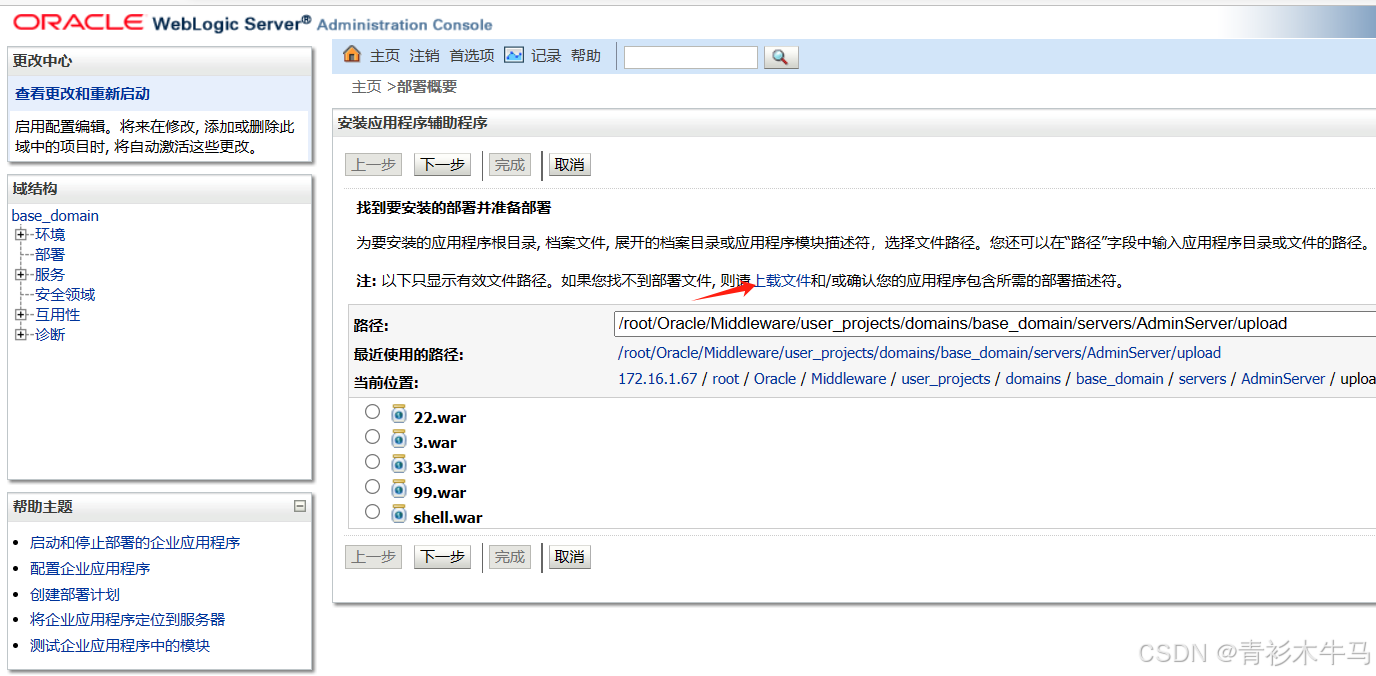The height and width of the screenshot is (676, 1376).
Task: Collapse the 帮助主题 panel with minus icon
Action: coord(300,506)
